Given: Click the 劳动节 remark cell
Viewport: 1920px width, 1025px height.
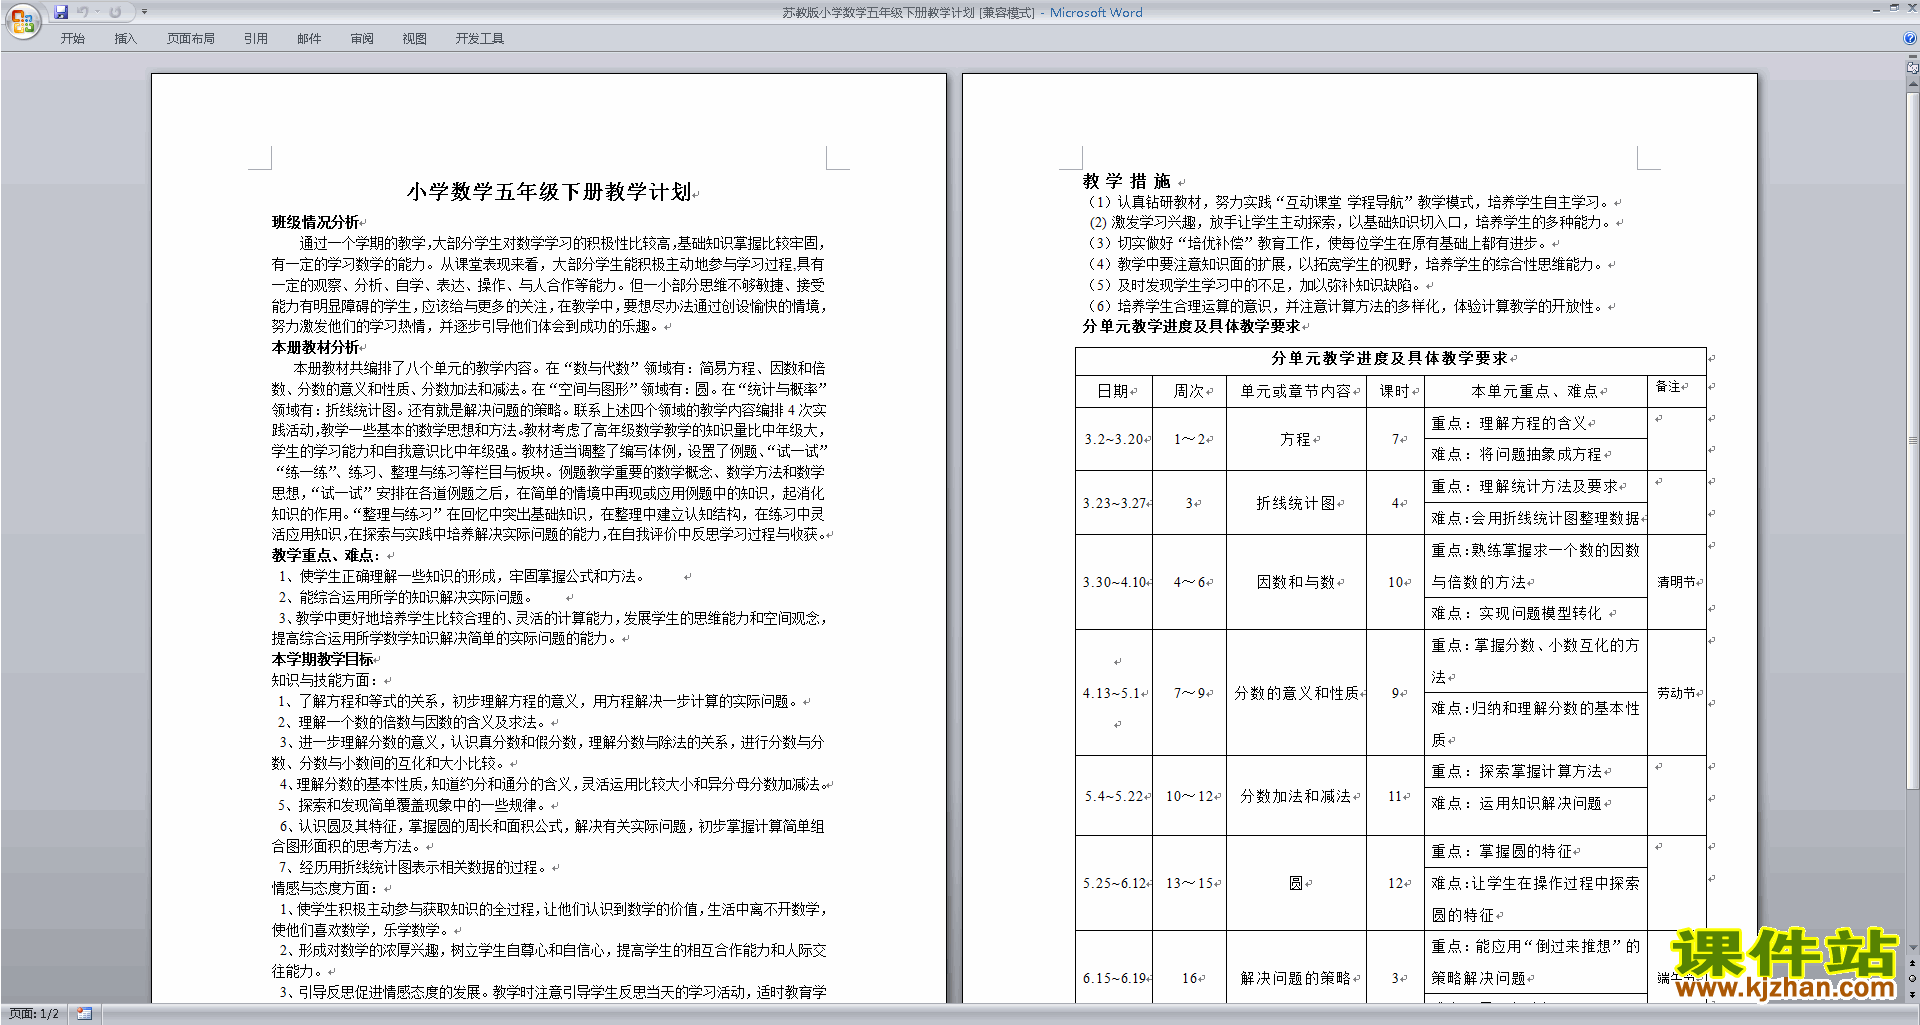Looking at the screenshot, I should tap(1677, 694).
